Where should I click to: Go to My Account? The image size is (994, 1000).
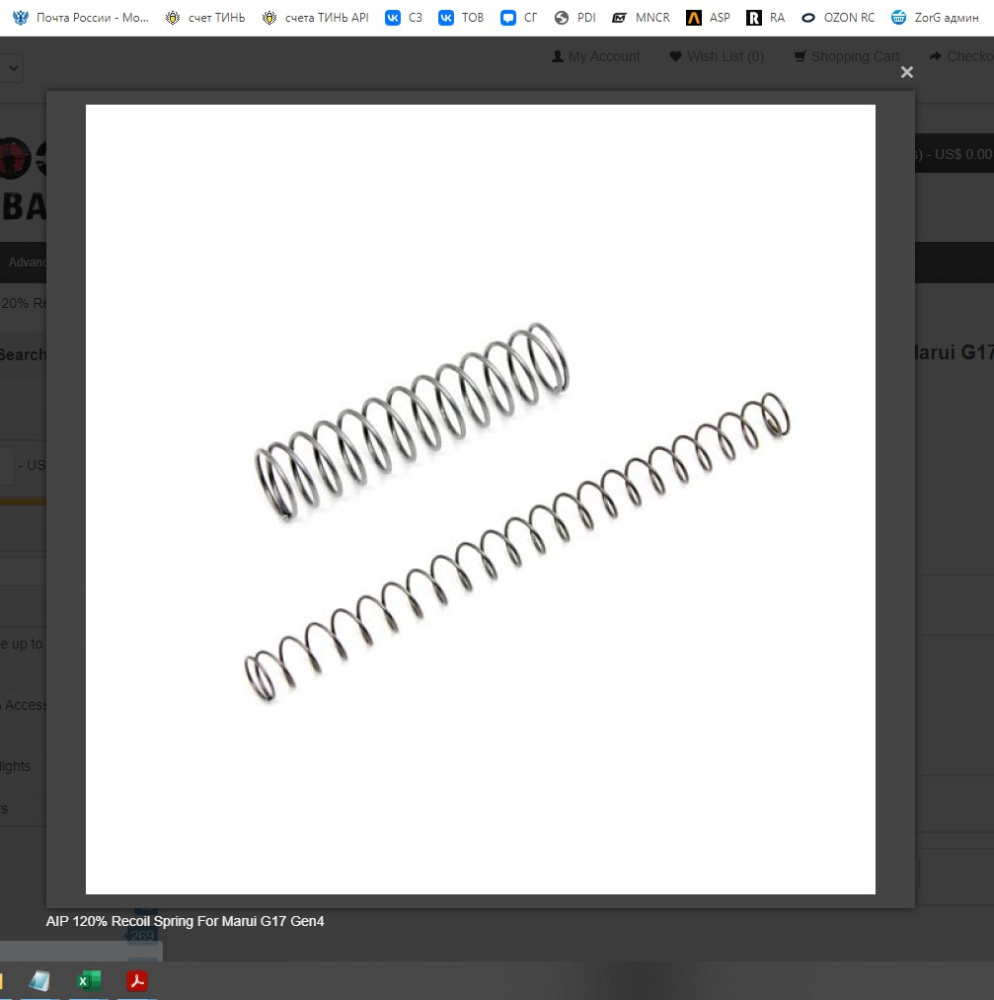[596, 57]
